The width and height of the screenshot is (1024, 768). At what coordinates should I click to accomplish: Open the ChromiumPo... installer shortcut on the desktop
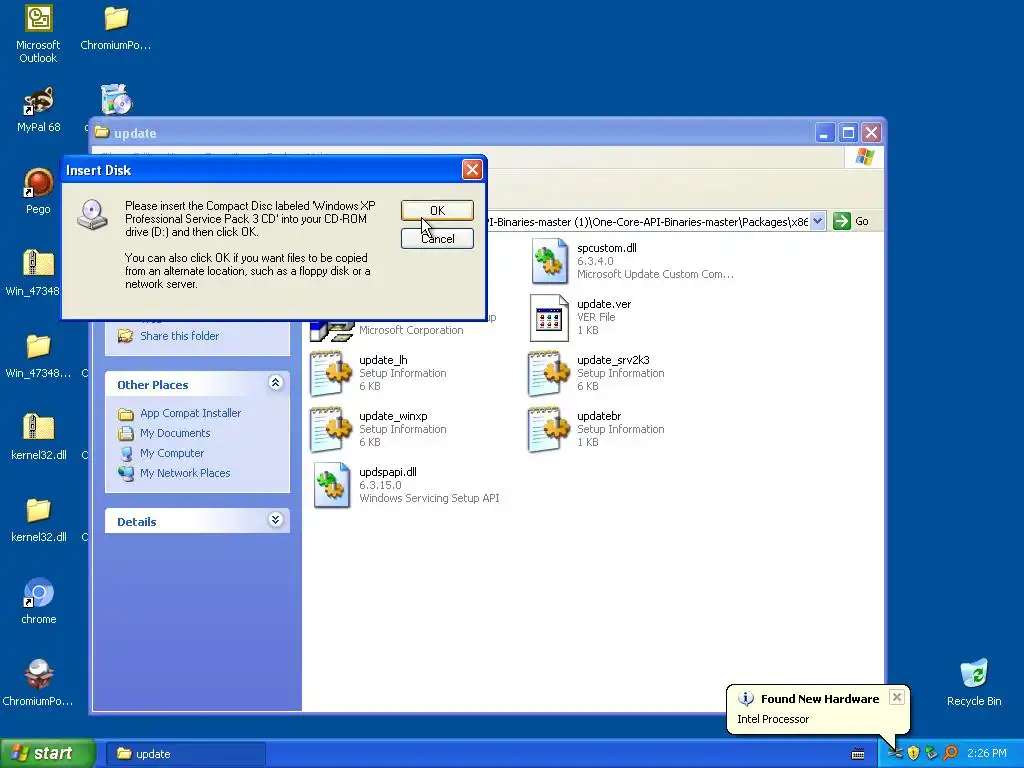point(39,675)
